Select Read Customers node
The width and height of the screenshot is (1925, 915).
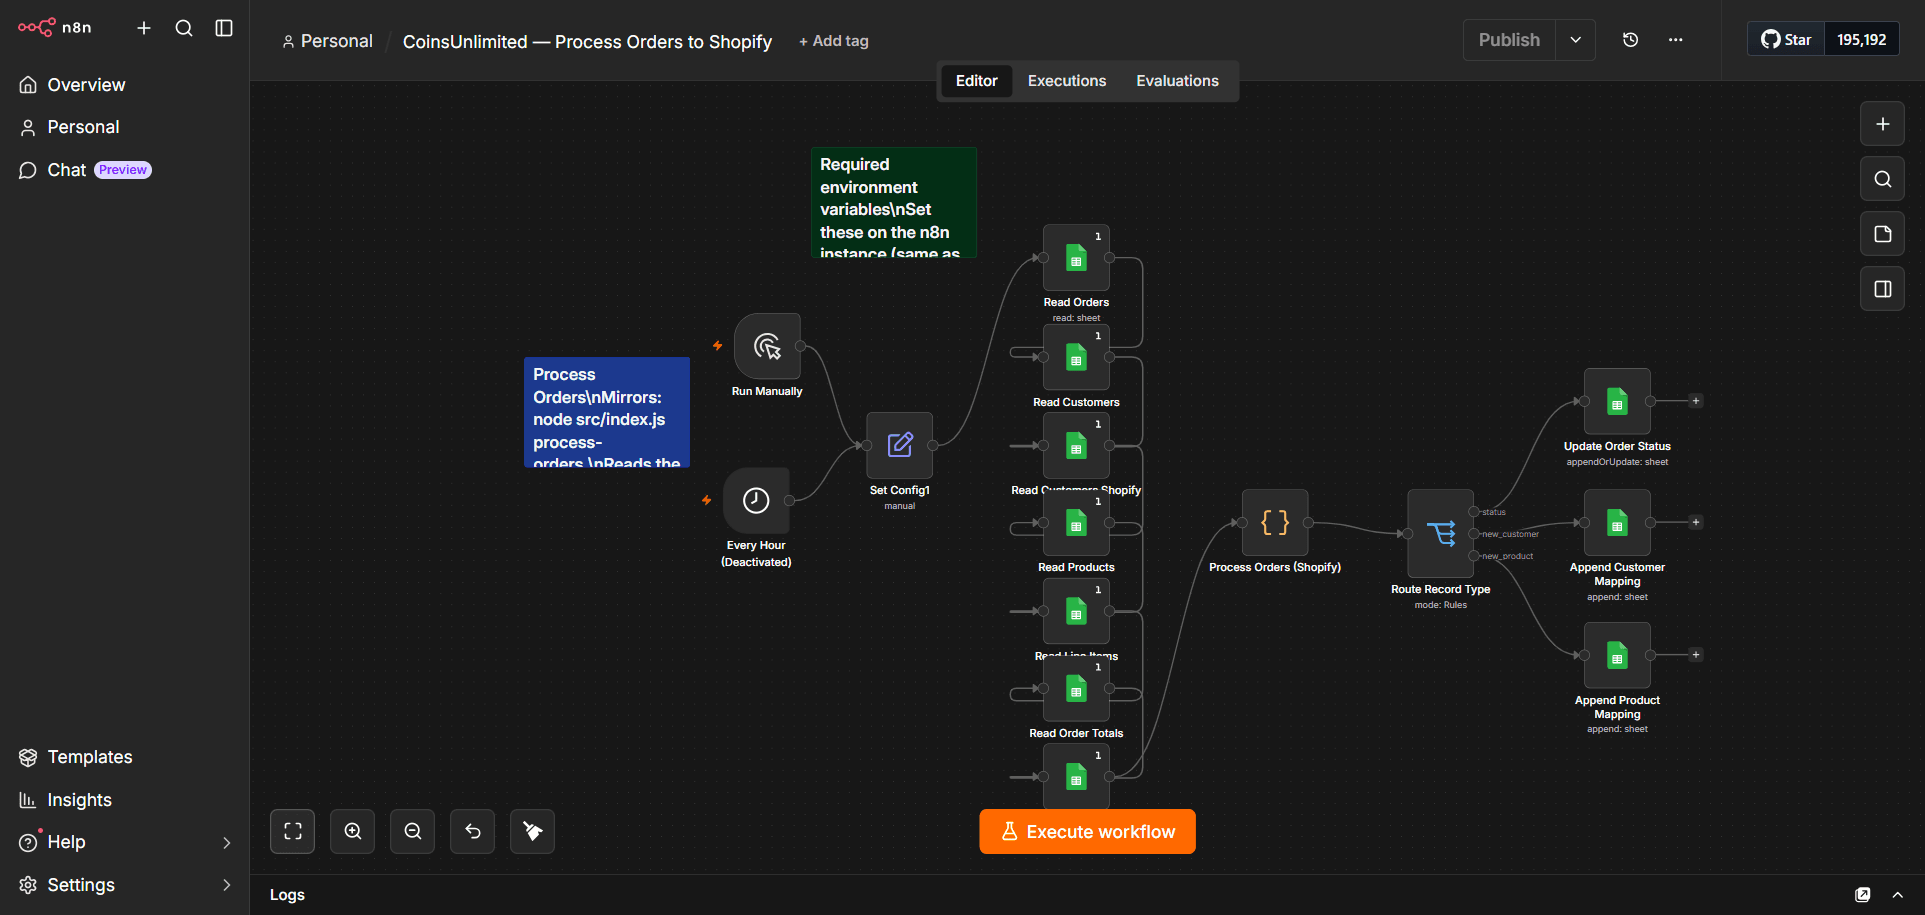point(1076,357)
